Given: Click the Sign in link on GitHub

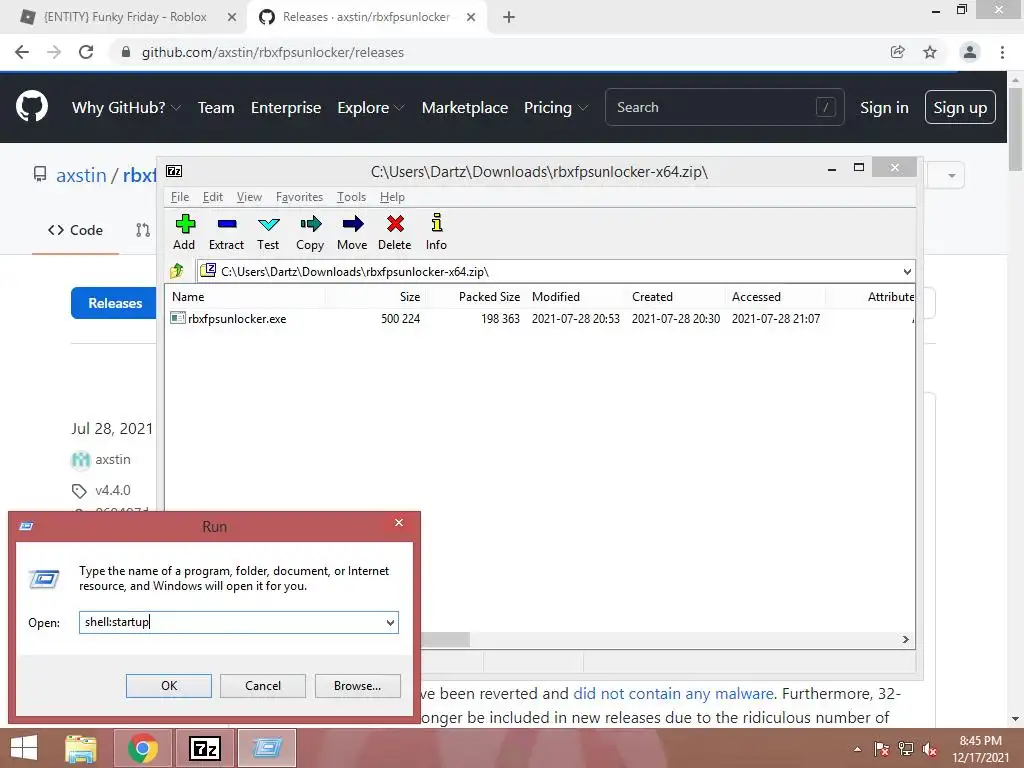Looking at the screenshot, I should (x=884, y=108).
